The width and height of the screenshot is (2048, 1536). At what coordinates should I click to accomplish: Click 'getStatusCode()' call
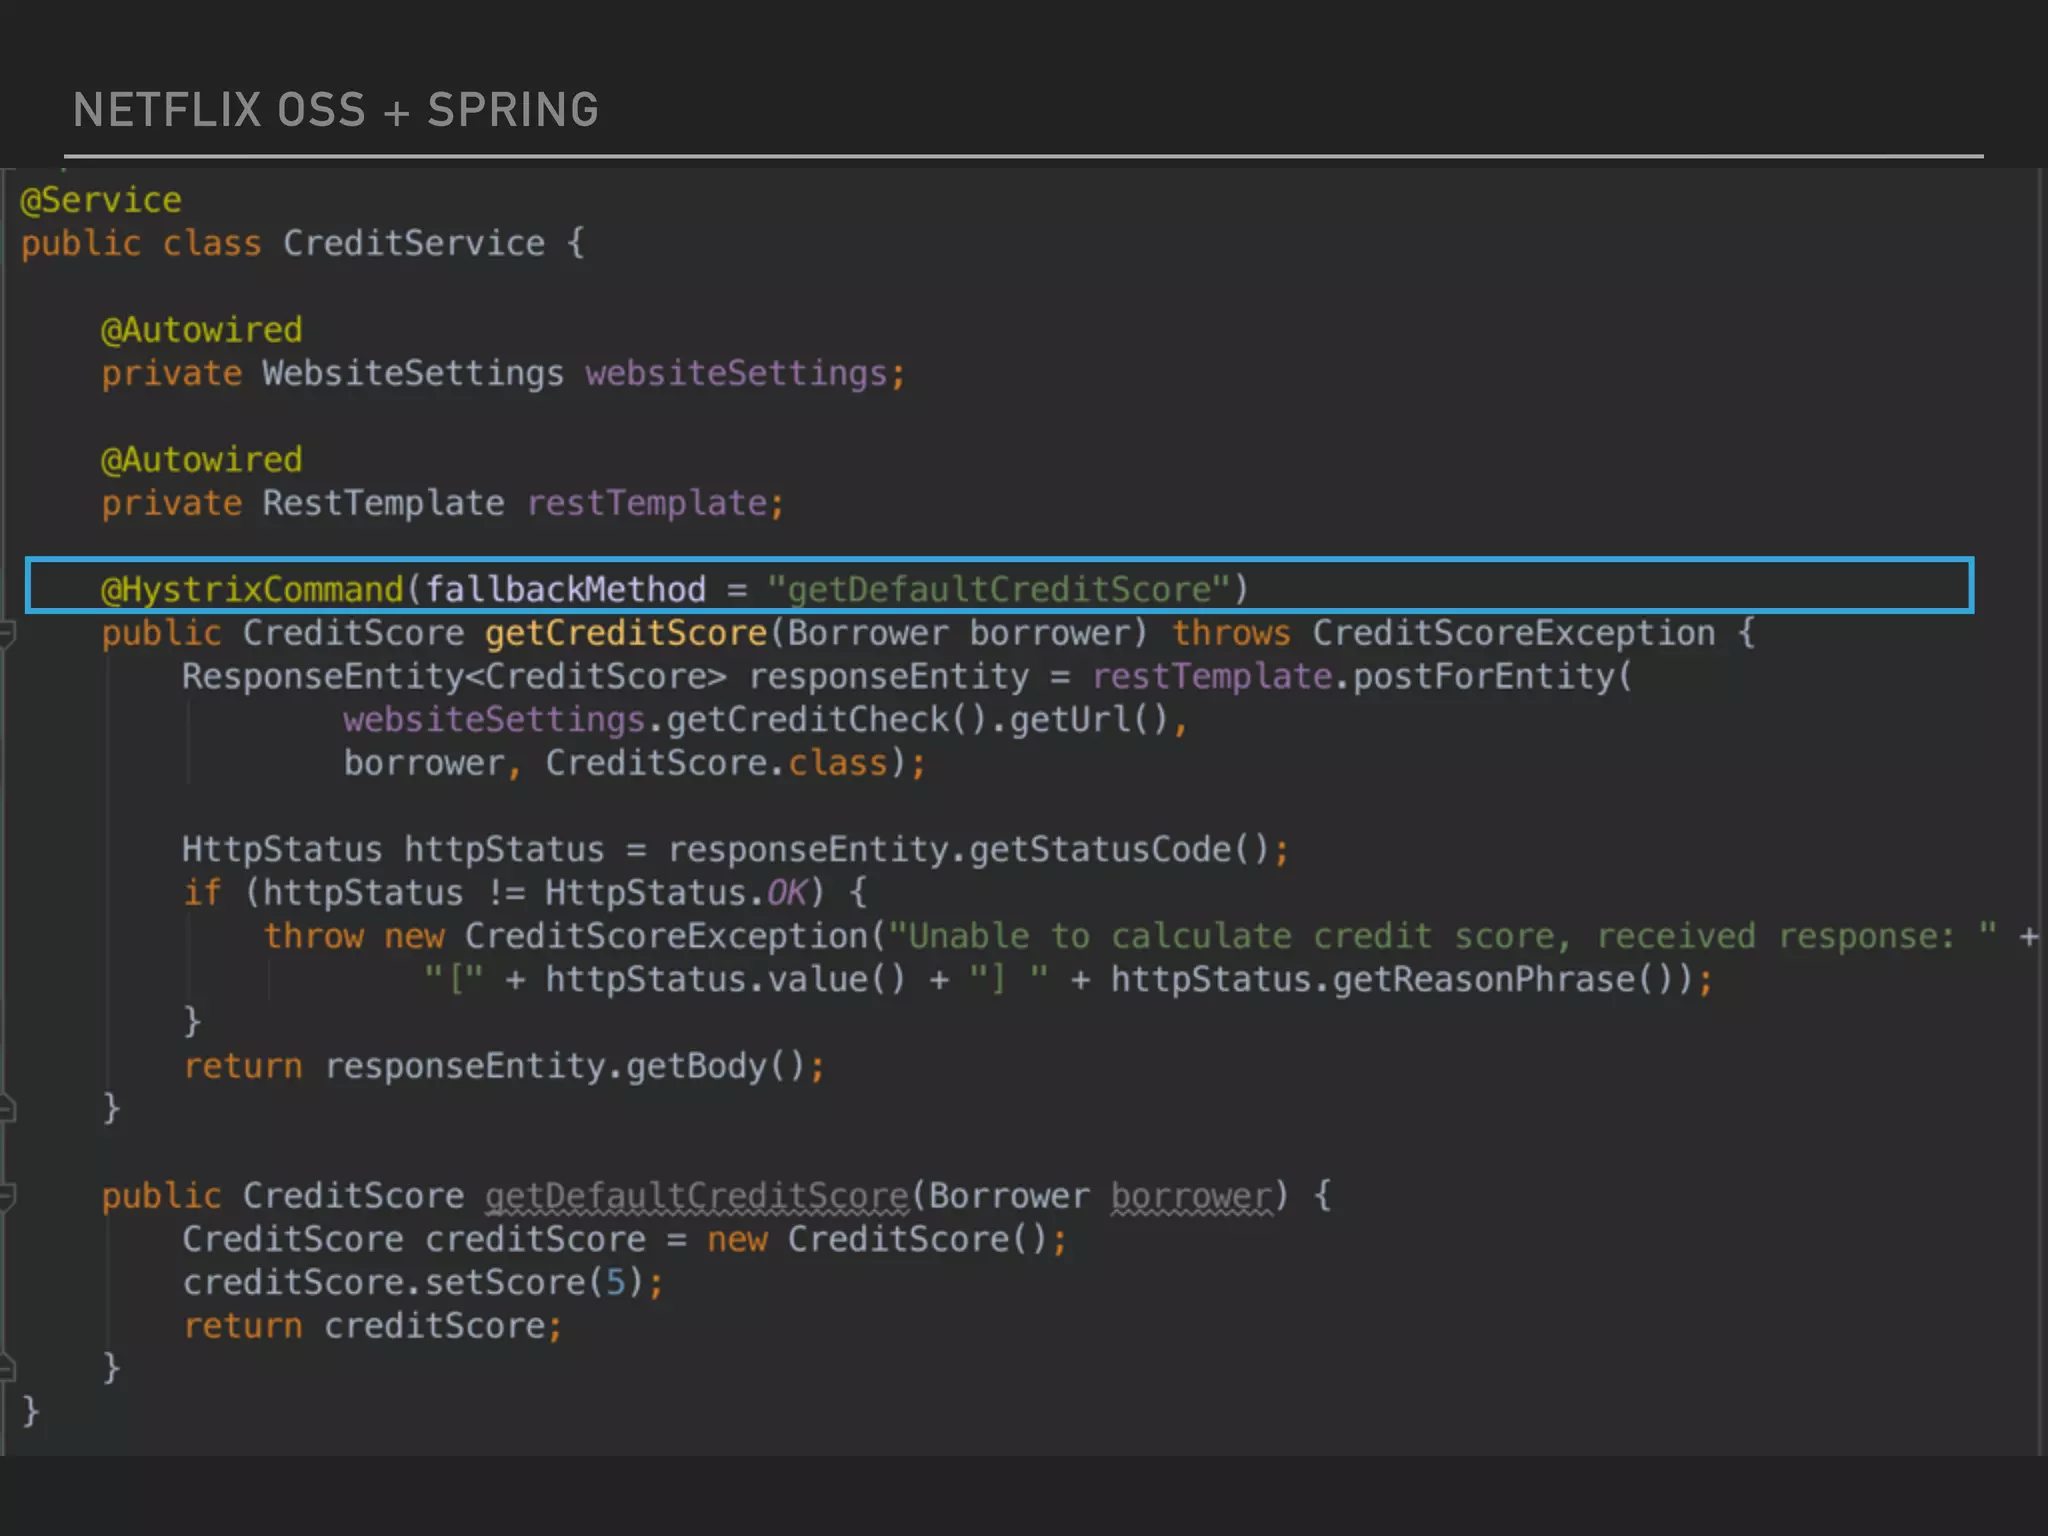pos(1119,850)
